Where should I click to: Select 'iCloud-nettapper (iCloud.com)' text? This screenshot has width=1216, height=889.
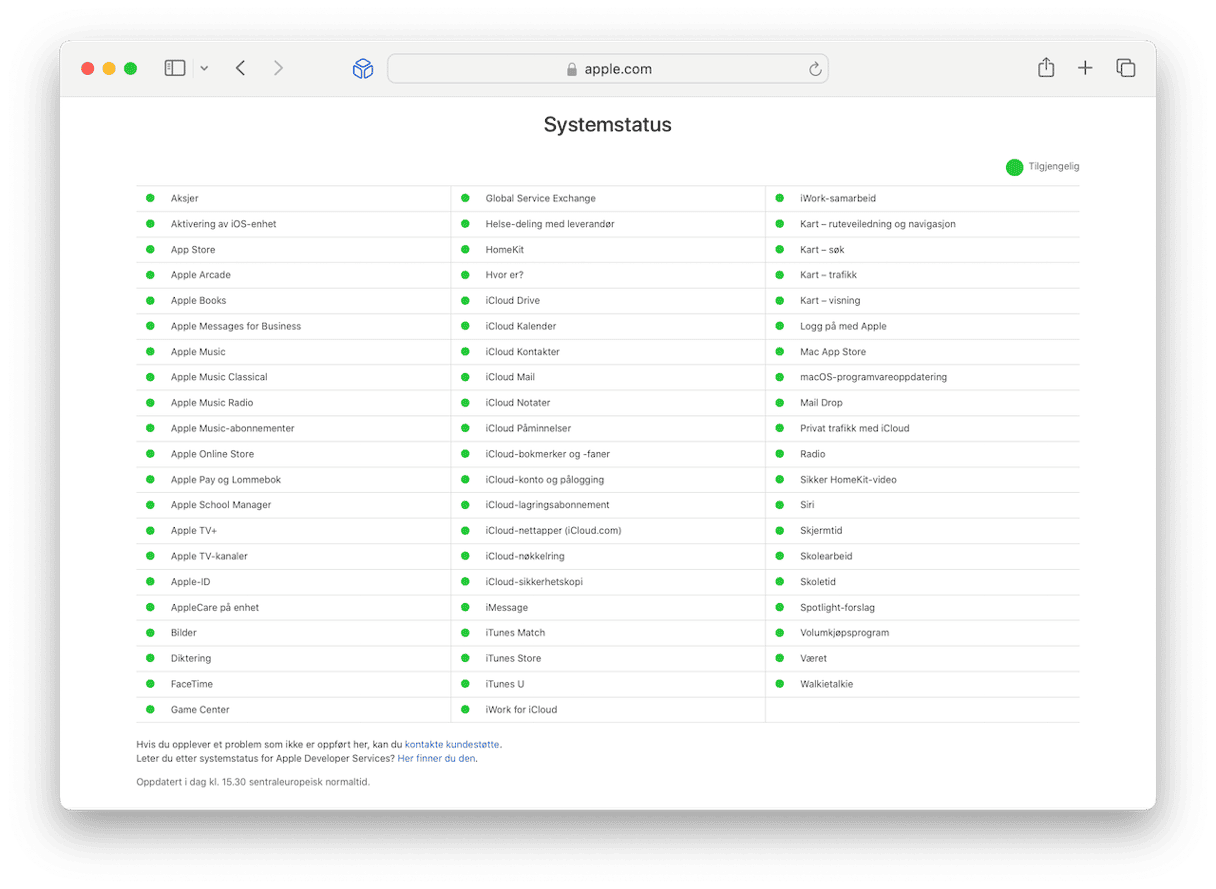(554, 531)
